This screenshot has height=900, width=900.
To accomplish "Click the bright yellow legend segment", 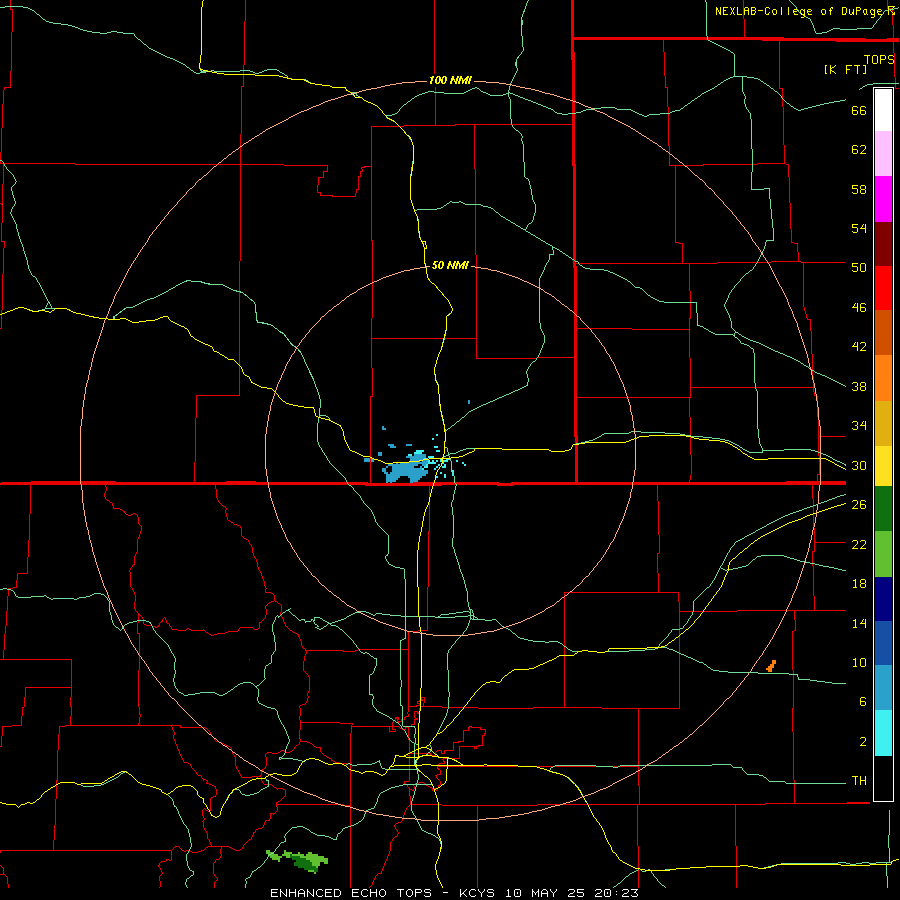I will point(883,466).
